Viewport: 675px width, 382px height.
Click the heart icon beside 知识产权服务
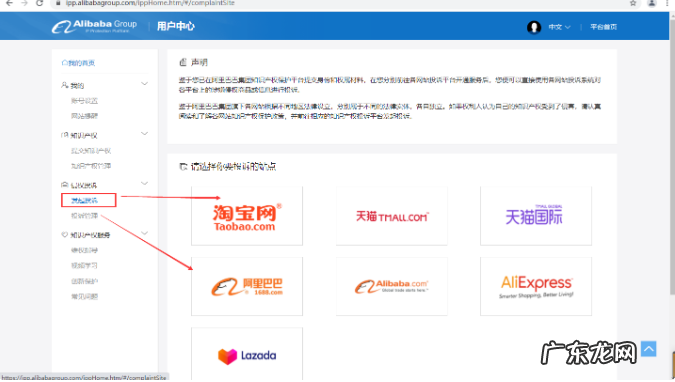65,235
